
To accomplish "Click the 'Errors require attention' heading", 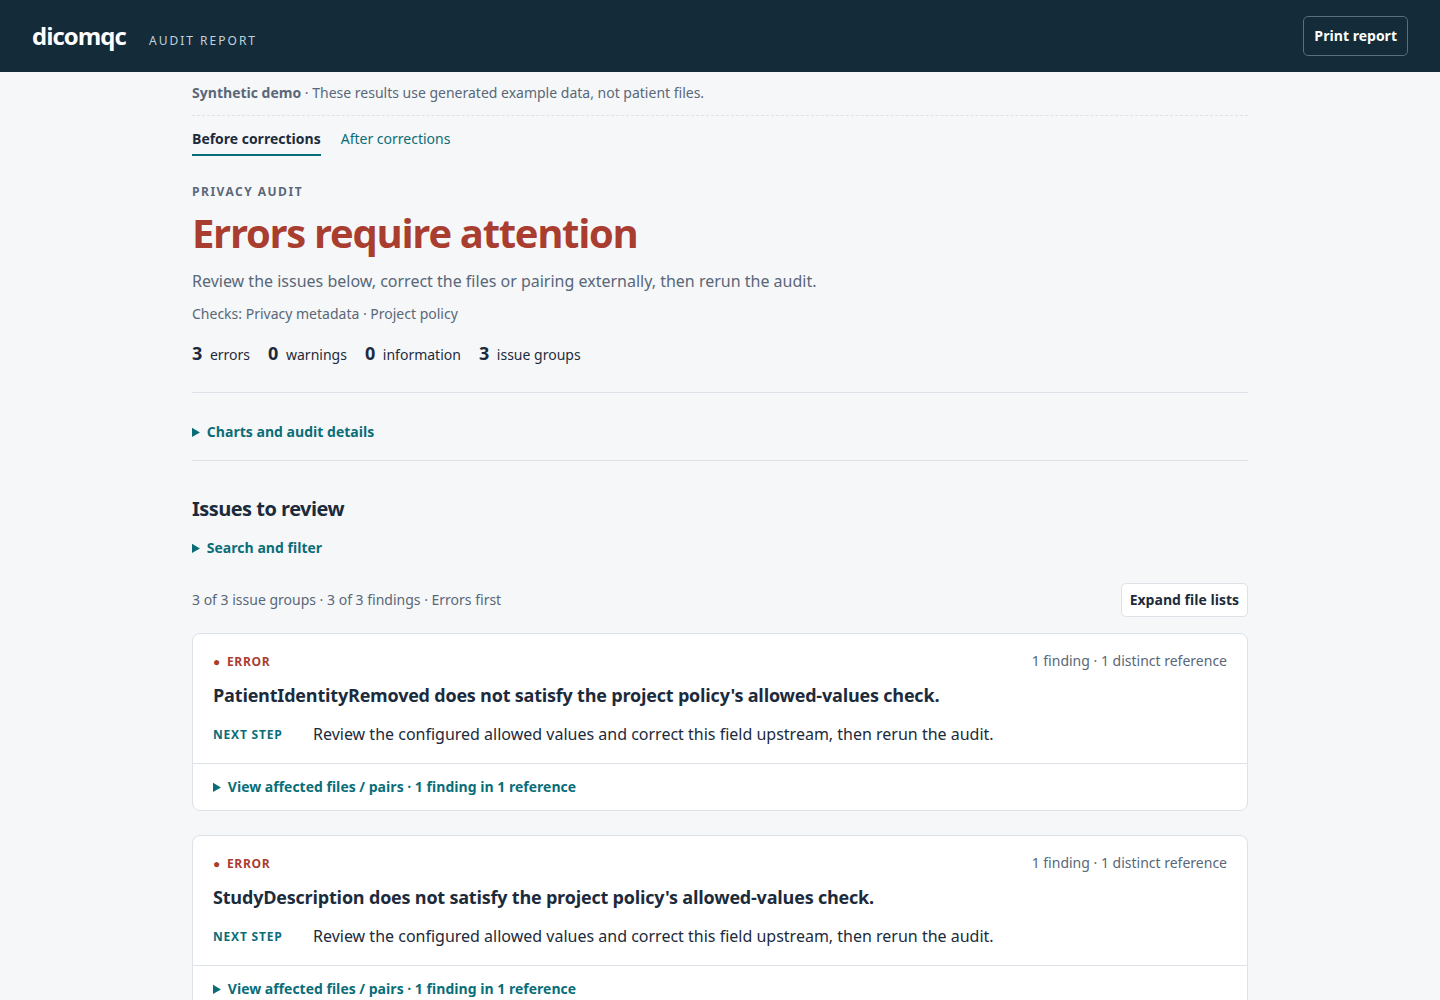I will pyautogui.click(x=414, y=234).
